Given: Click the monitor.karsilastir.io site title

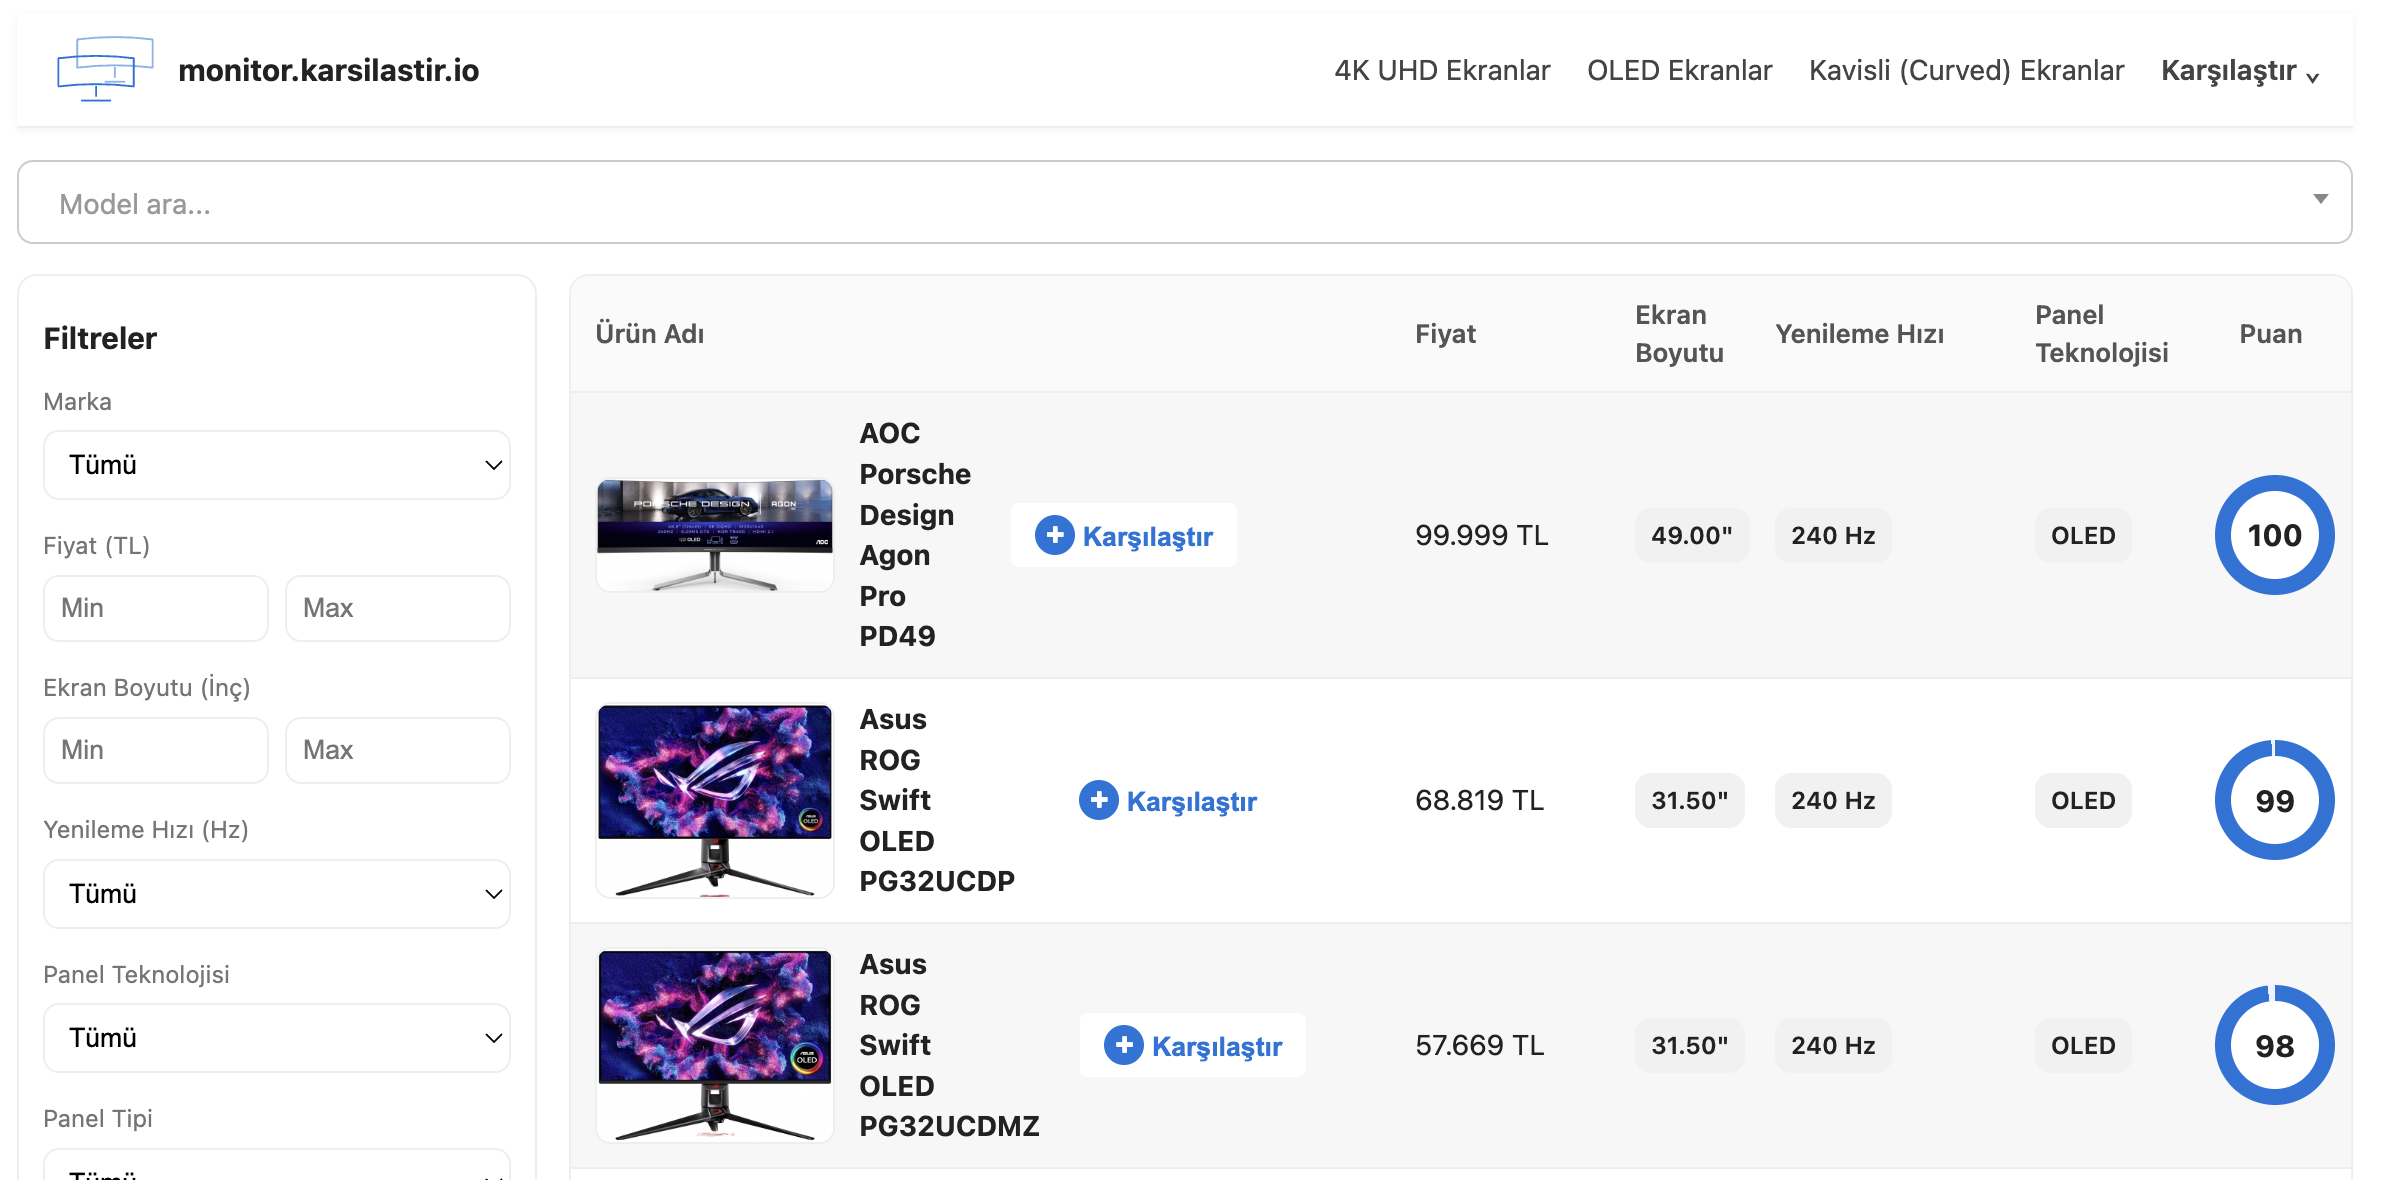Looking at the screenshot, I should (x=328, y=71).
